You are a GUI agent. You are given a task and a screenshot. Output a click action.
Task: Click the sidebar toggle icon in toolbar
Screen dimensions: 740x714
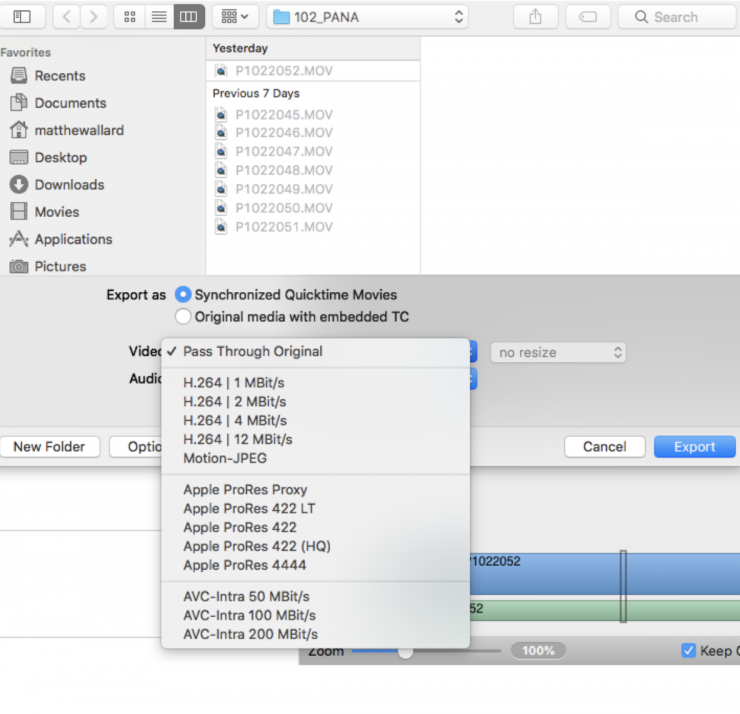tap(21, 17)
